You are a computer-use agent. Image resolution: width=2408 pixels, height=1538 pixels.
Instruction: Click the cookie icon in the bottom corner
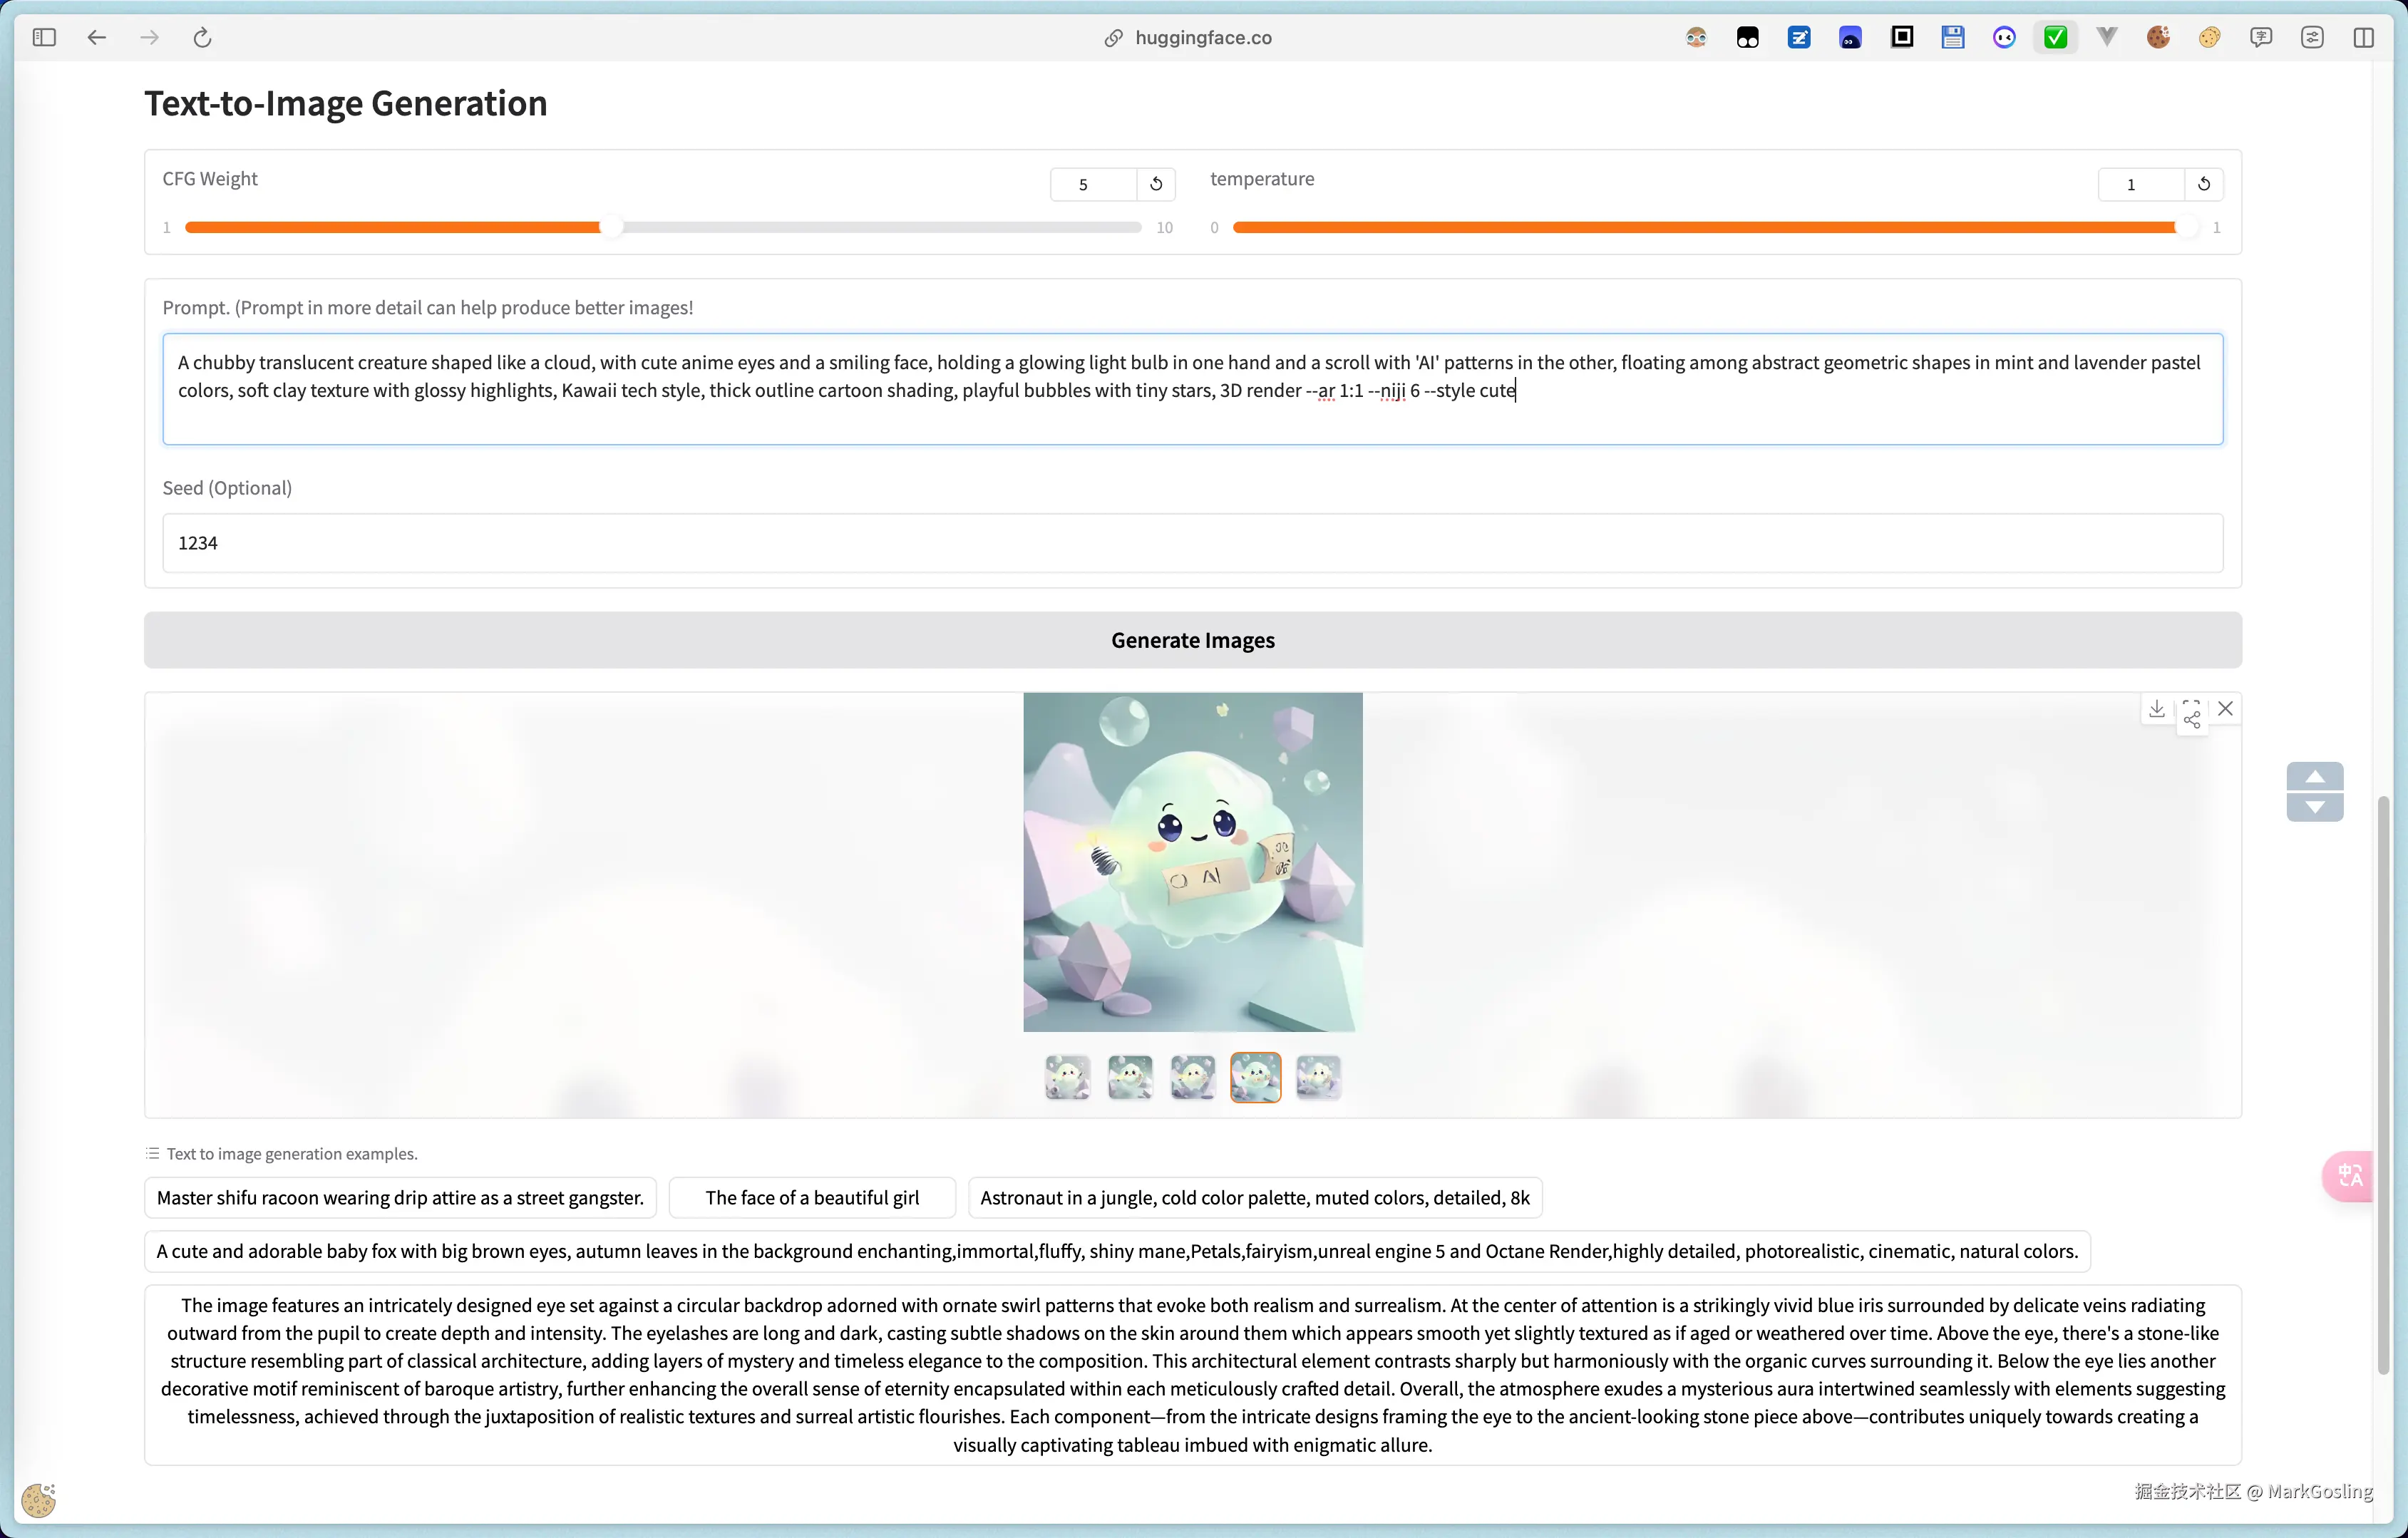[39, 1500]
